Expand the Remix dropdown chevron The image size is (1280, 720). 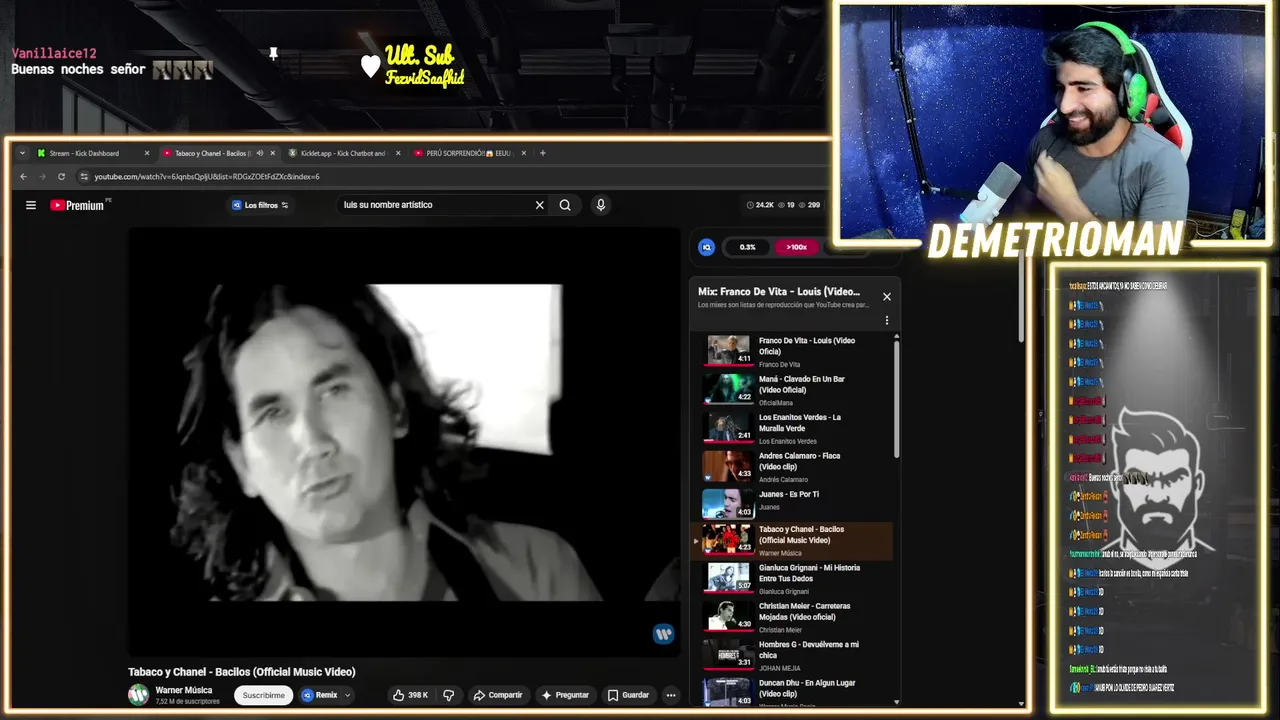click(348, 695)
